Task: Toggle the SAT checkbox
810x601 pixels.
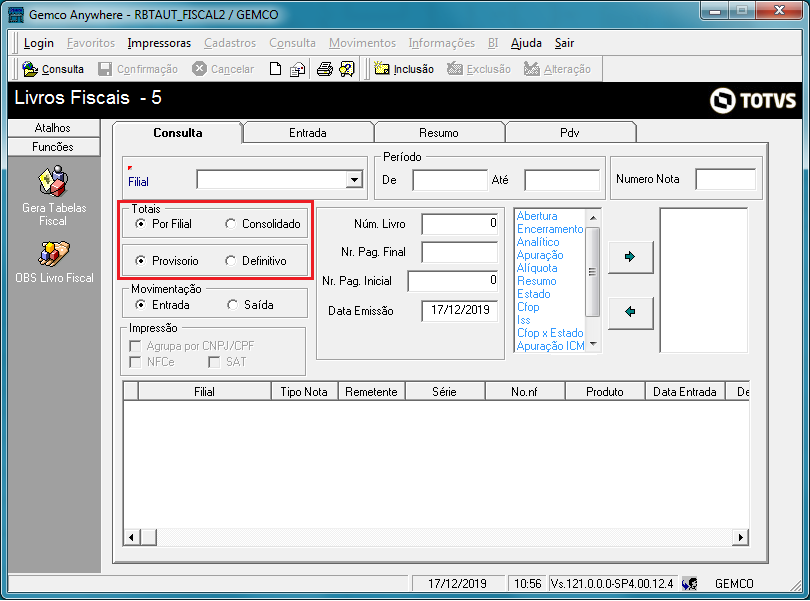Action: point(214,362)
